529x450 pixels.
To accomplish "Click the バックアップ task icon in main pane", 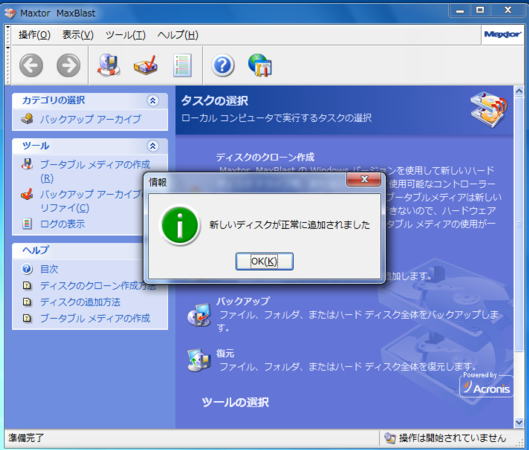I will [199, 314].
